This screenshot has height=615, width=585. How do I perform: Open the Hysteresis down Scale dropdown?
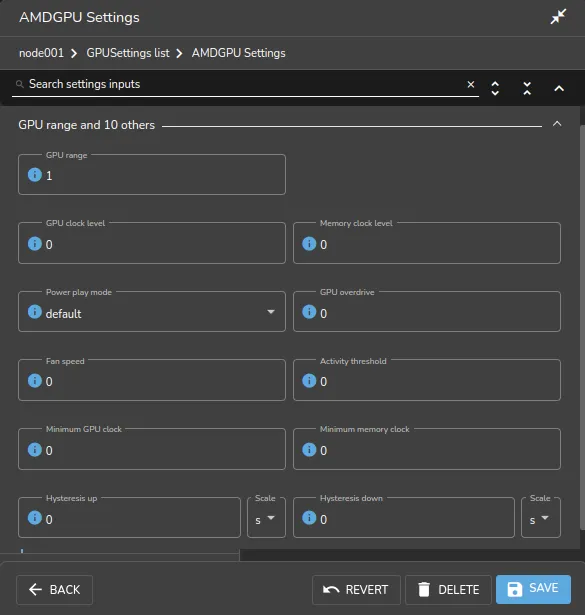click(541, 519)
